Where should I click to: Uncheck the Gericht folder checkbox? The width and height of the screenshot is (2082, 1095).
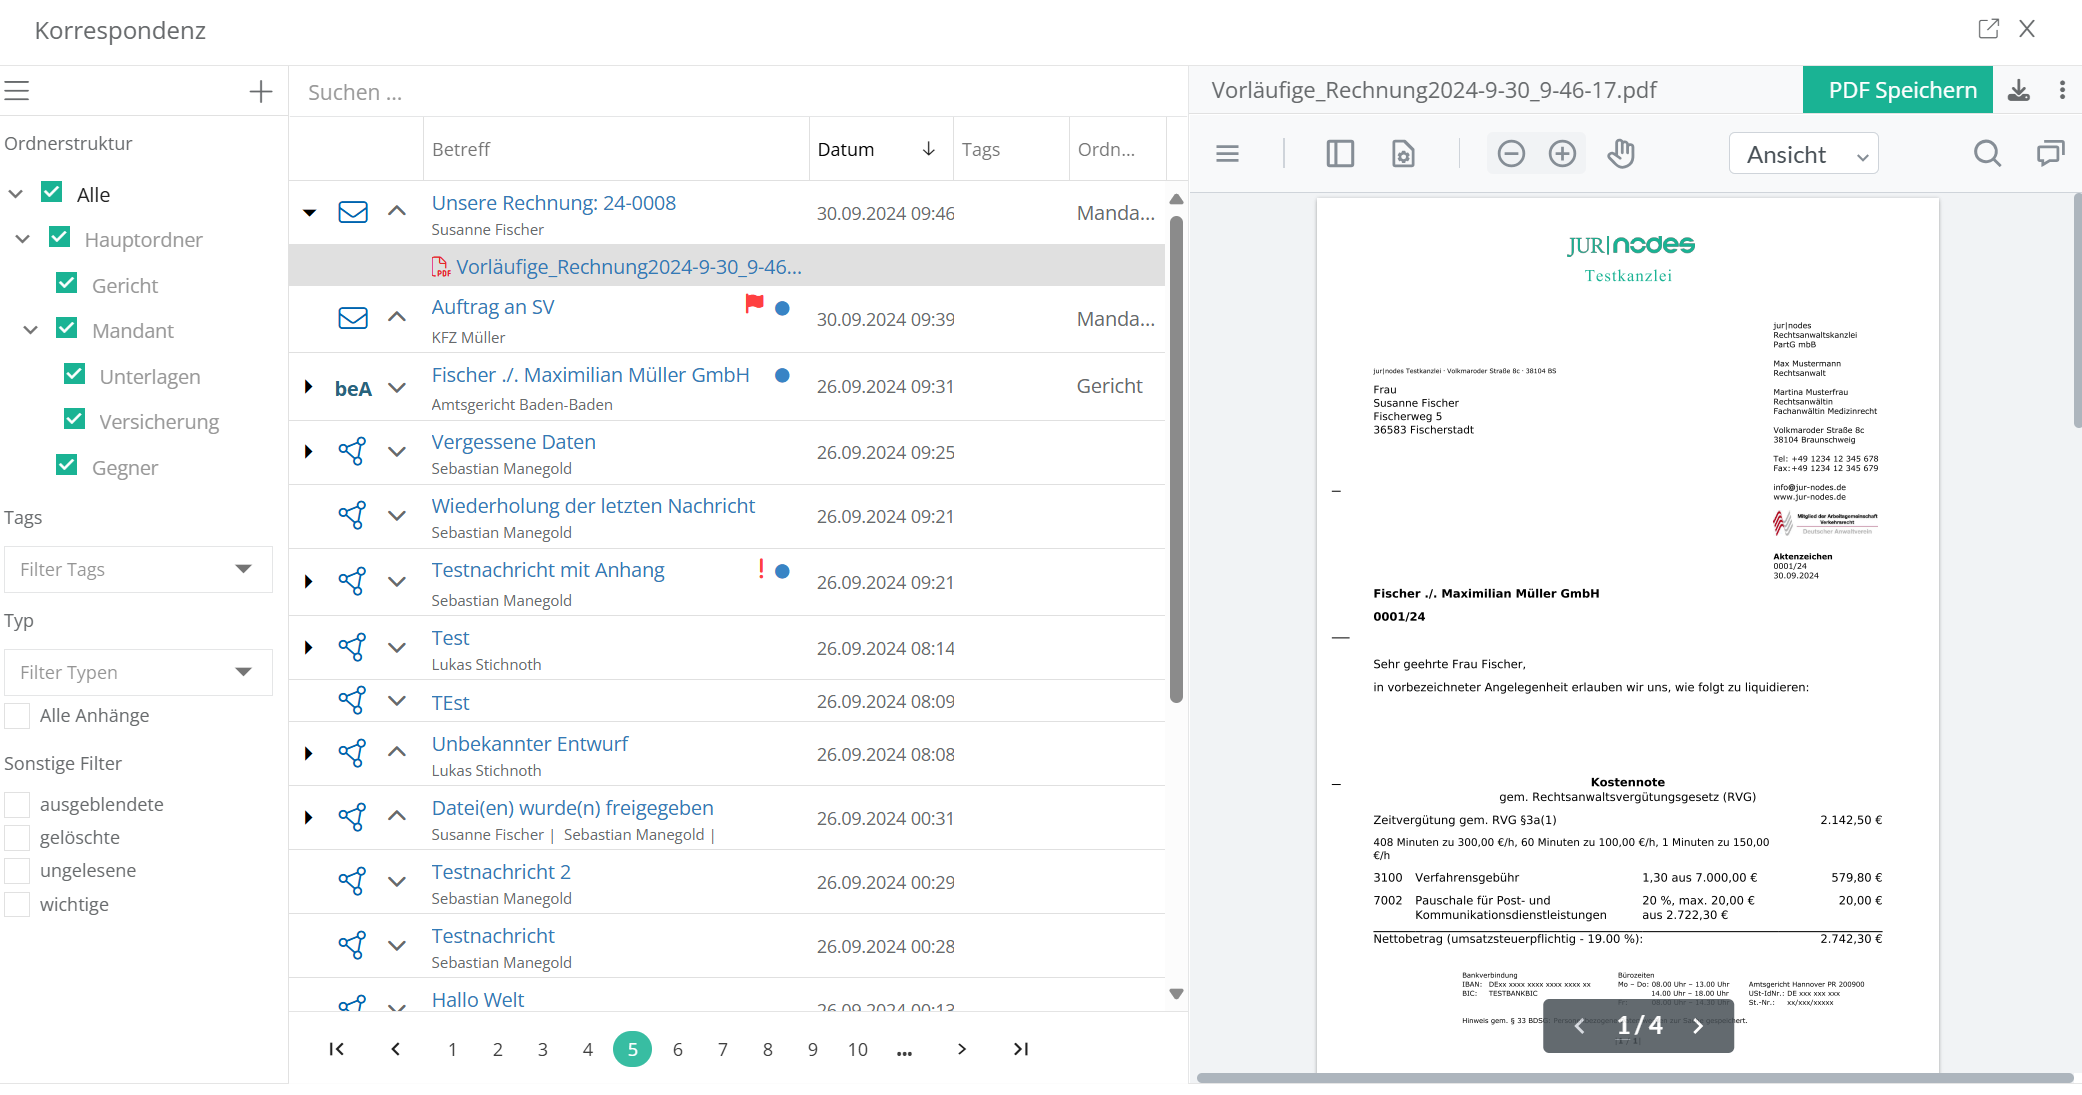tap(67, 284)
